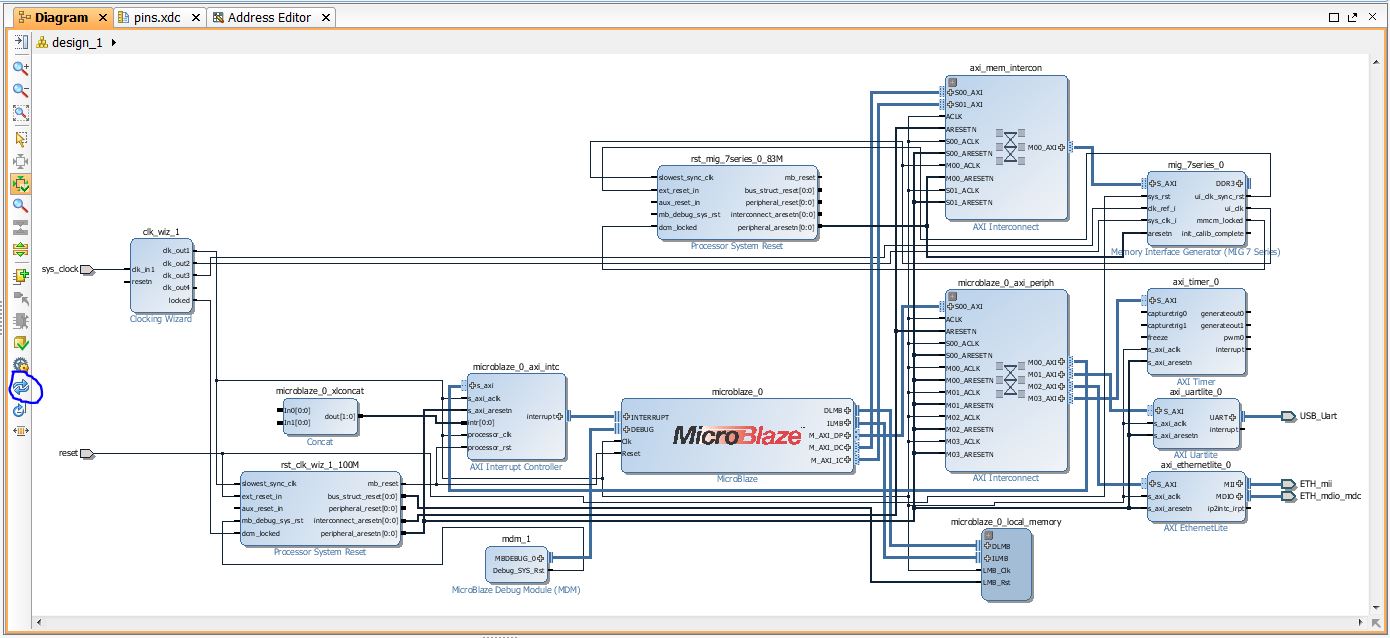This screenshot has width=1390, height=638.
Task: Click the Regenerate Layout icon
Action: tap(20, 387)
